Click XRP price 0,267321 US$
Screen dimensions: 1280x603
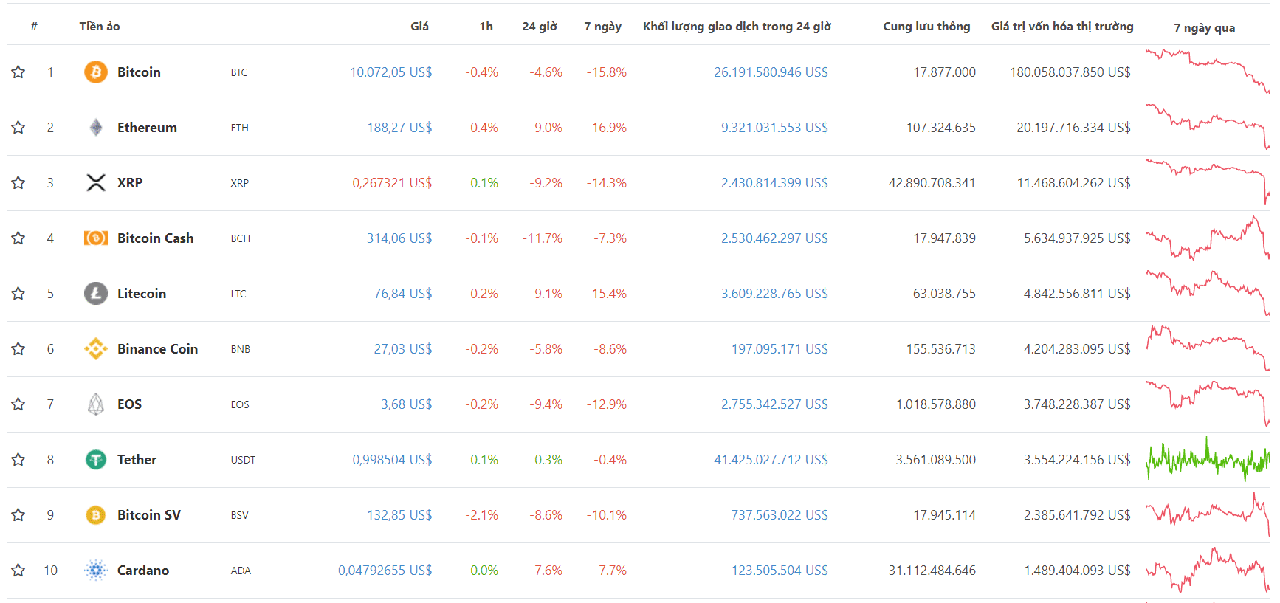(392, 183)
